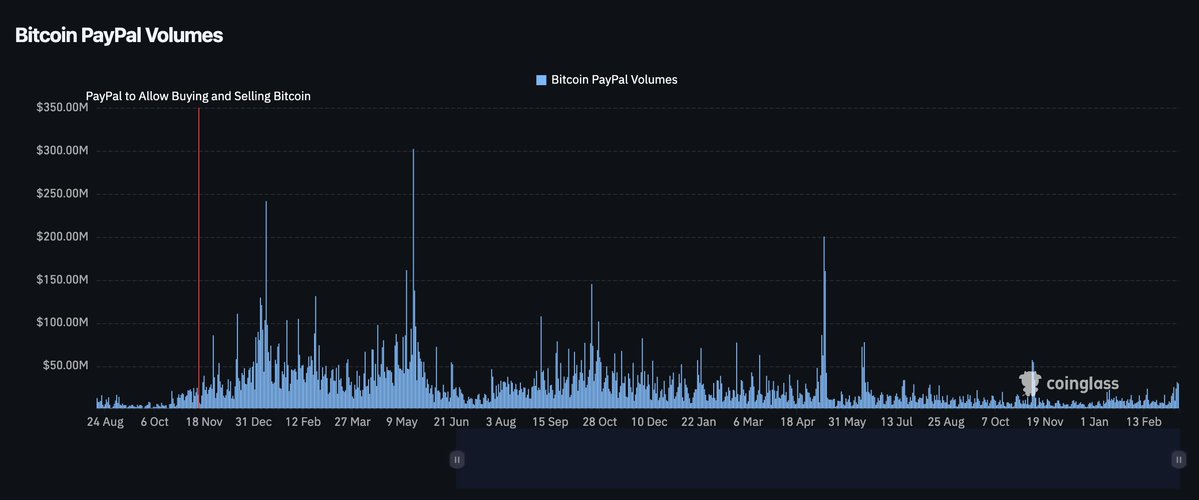Click the red PayPal announcement marker line

tap(199, 258)
